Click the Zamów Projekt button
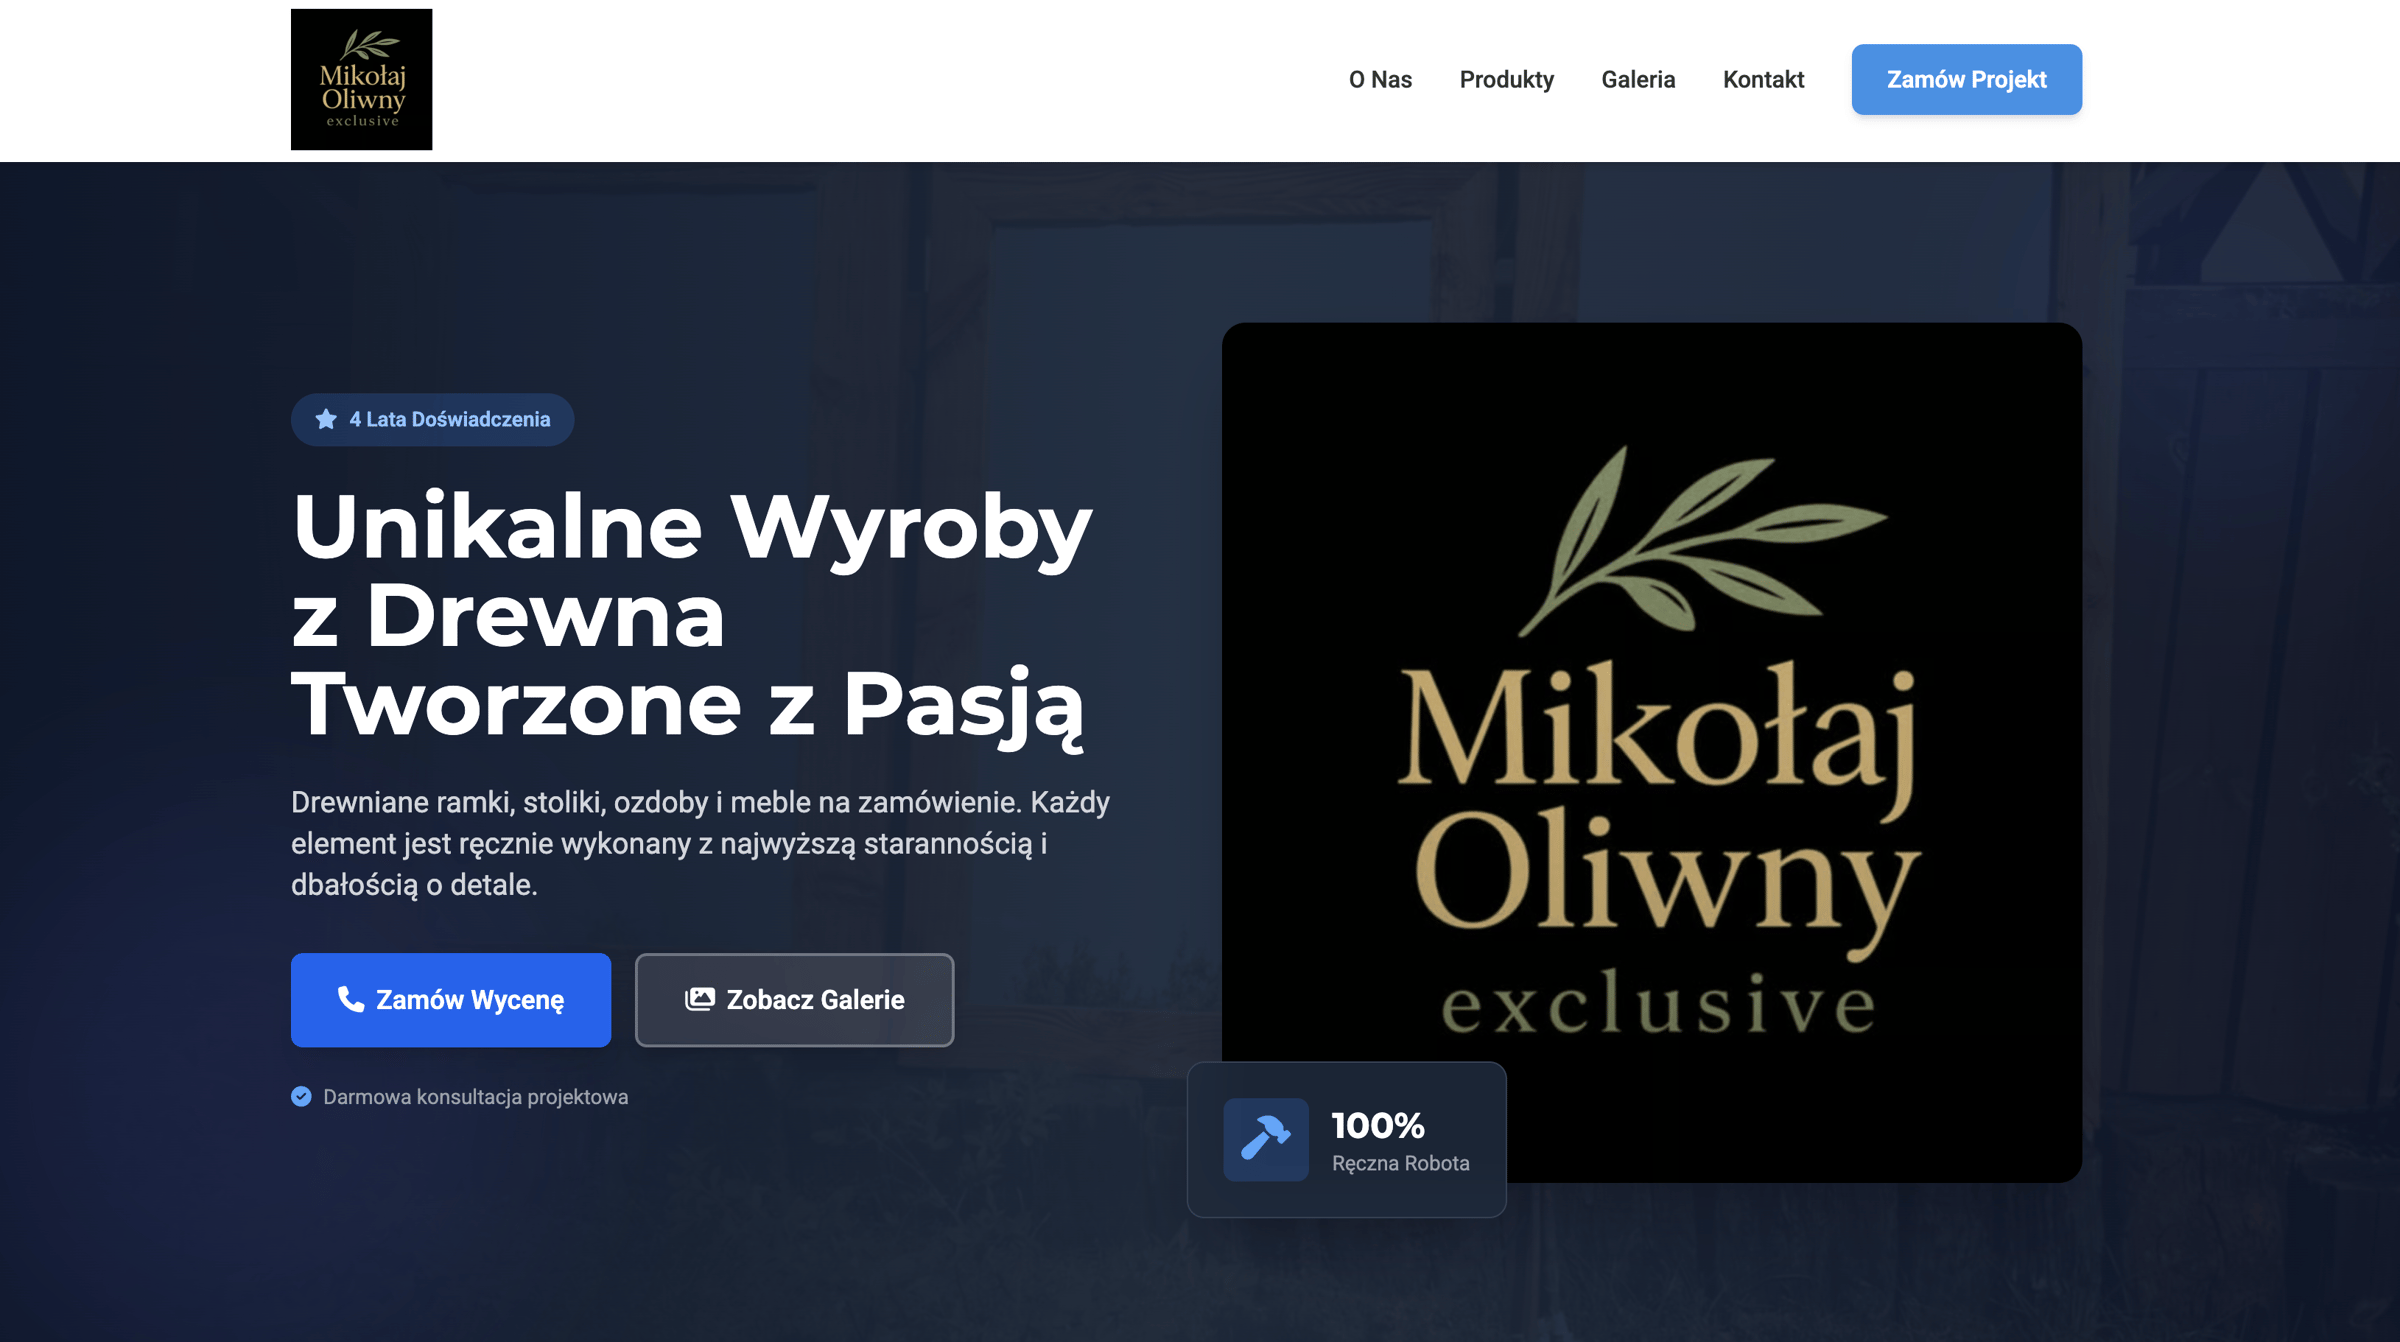 pyautogui.click(x=1966, y=79)
